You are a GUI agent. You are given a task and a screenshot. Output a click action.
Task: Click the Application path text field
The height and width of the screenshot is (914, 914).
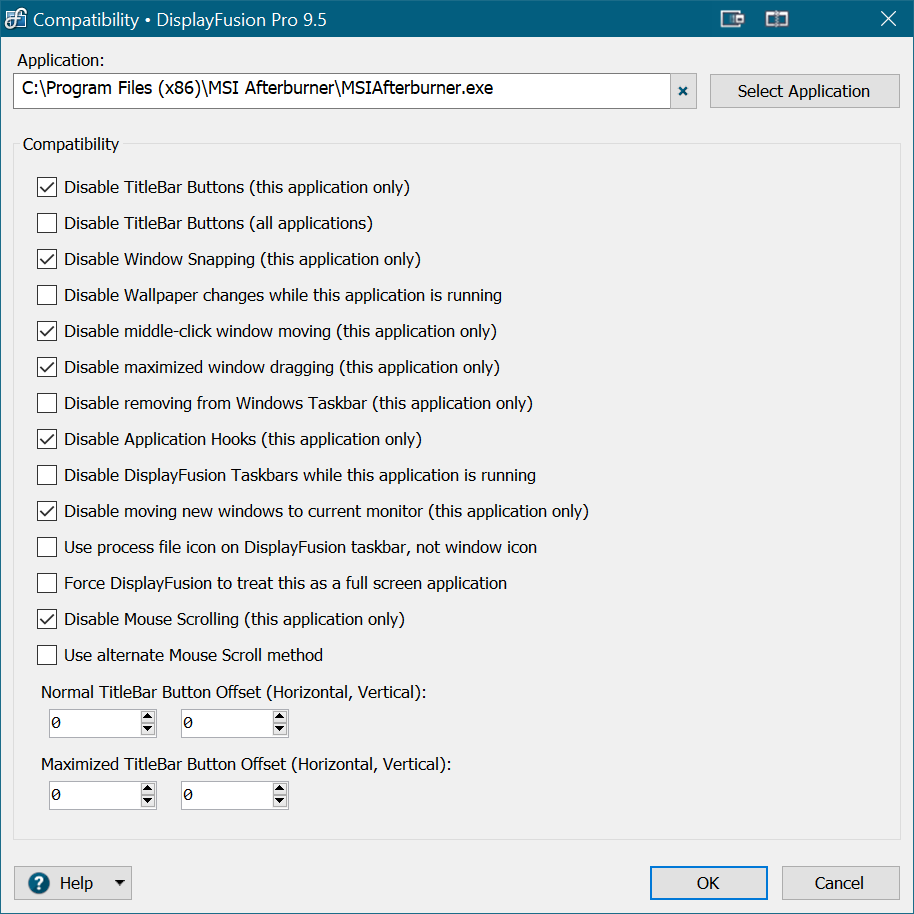tap(340, 90)
